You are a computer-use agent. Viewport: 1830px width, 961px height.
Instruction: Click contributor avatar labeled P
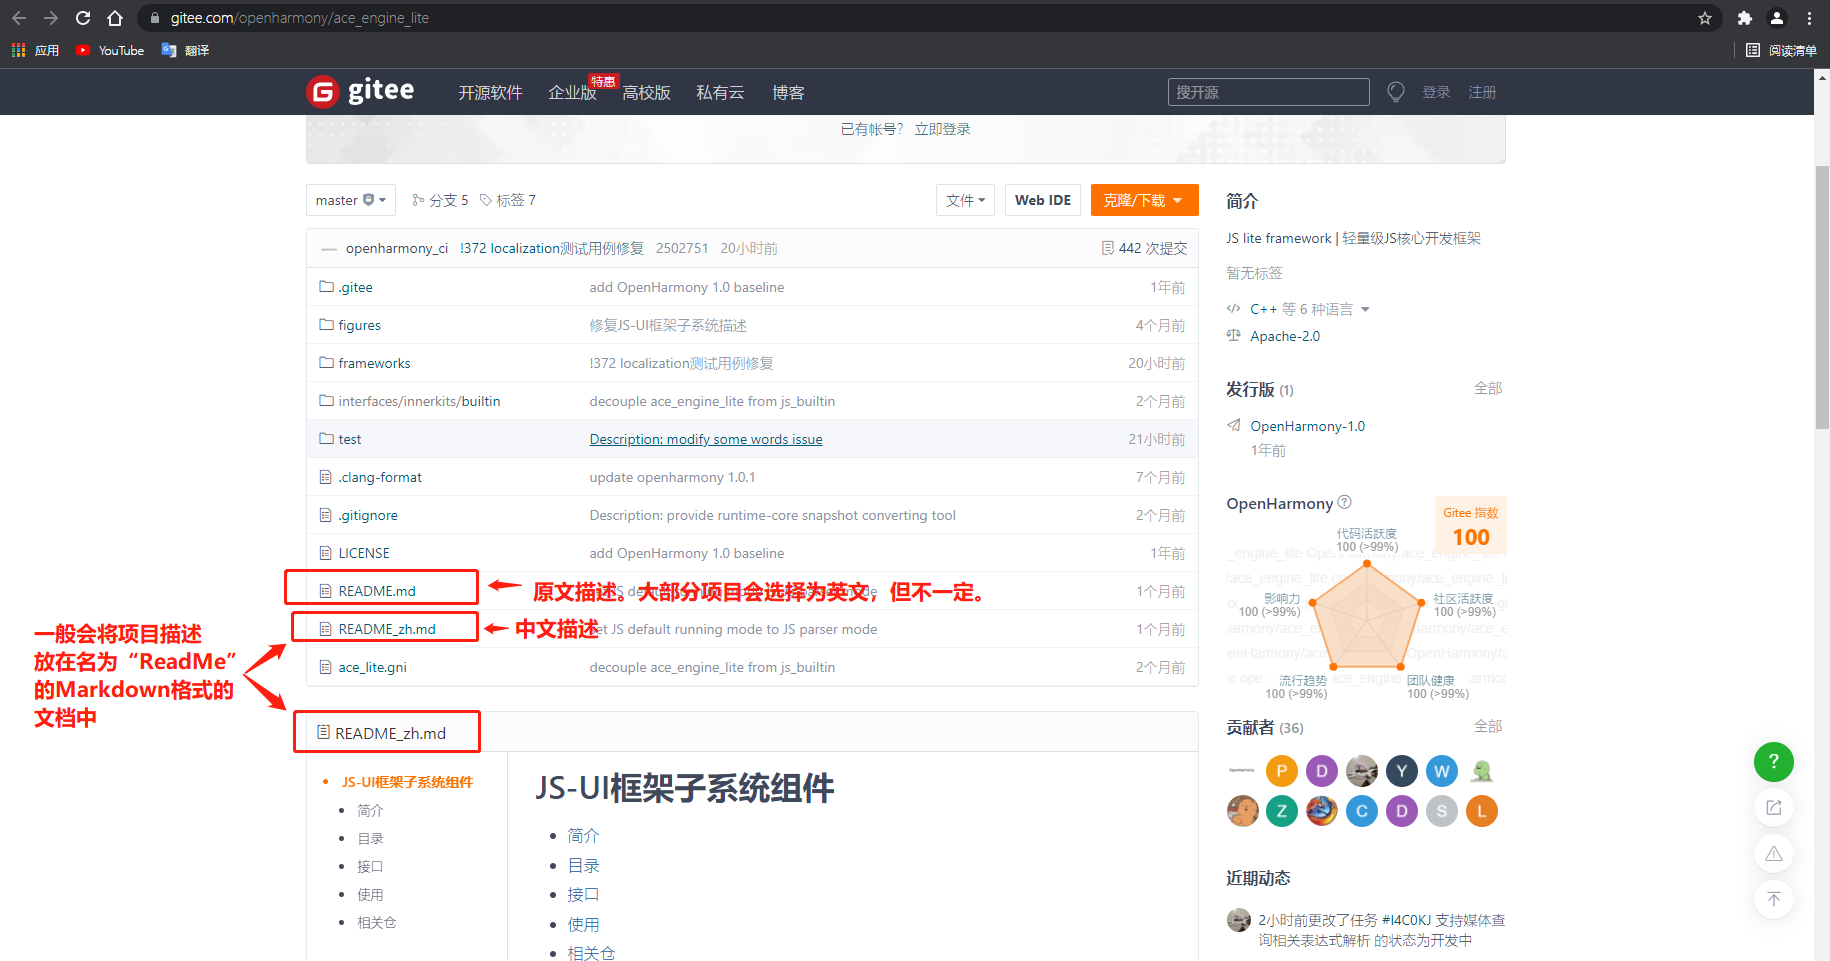(x=1282, y=771)
